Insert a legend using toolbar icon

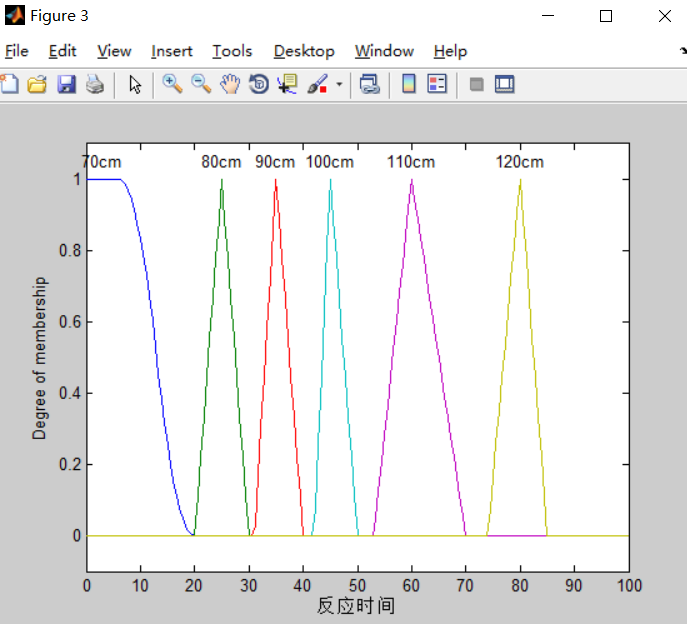(x=437, y=84)
